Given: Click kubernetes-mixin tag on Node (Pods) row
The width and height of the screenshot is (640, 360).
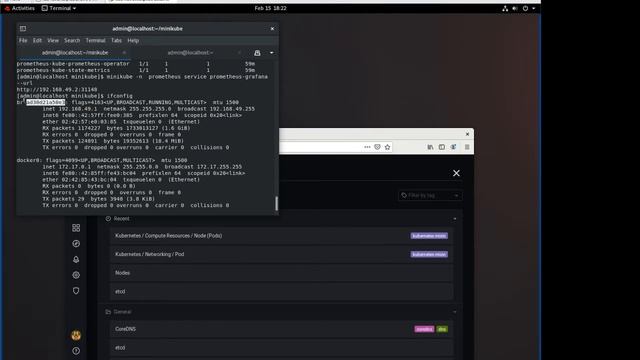Looking at the screenshot, I should (429, 236).
